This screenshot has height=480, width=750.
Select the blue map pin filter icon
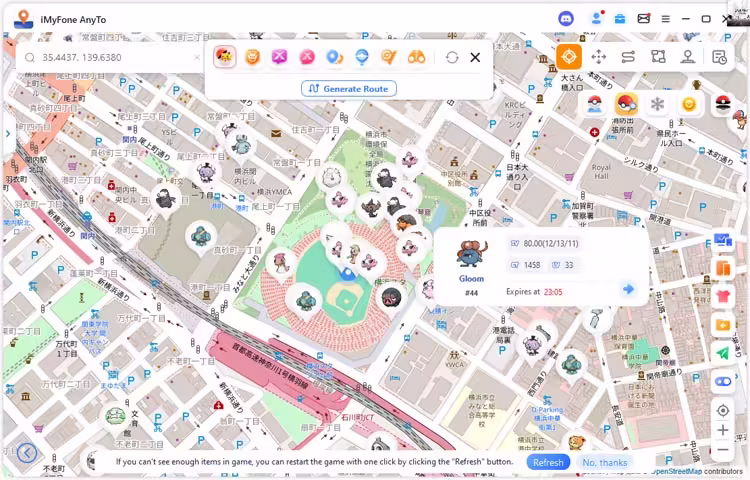click(x=334, y=57)
